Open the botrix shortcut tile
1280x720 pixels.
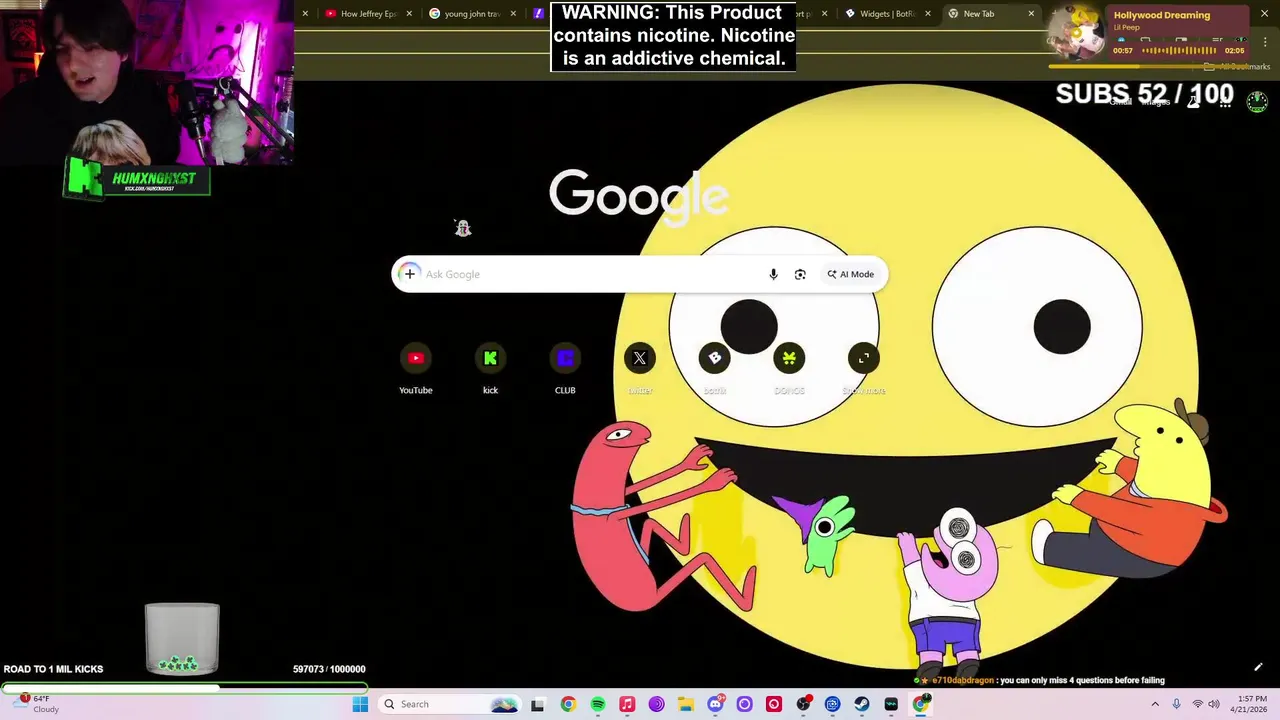point(714,370)
